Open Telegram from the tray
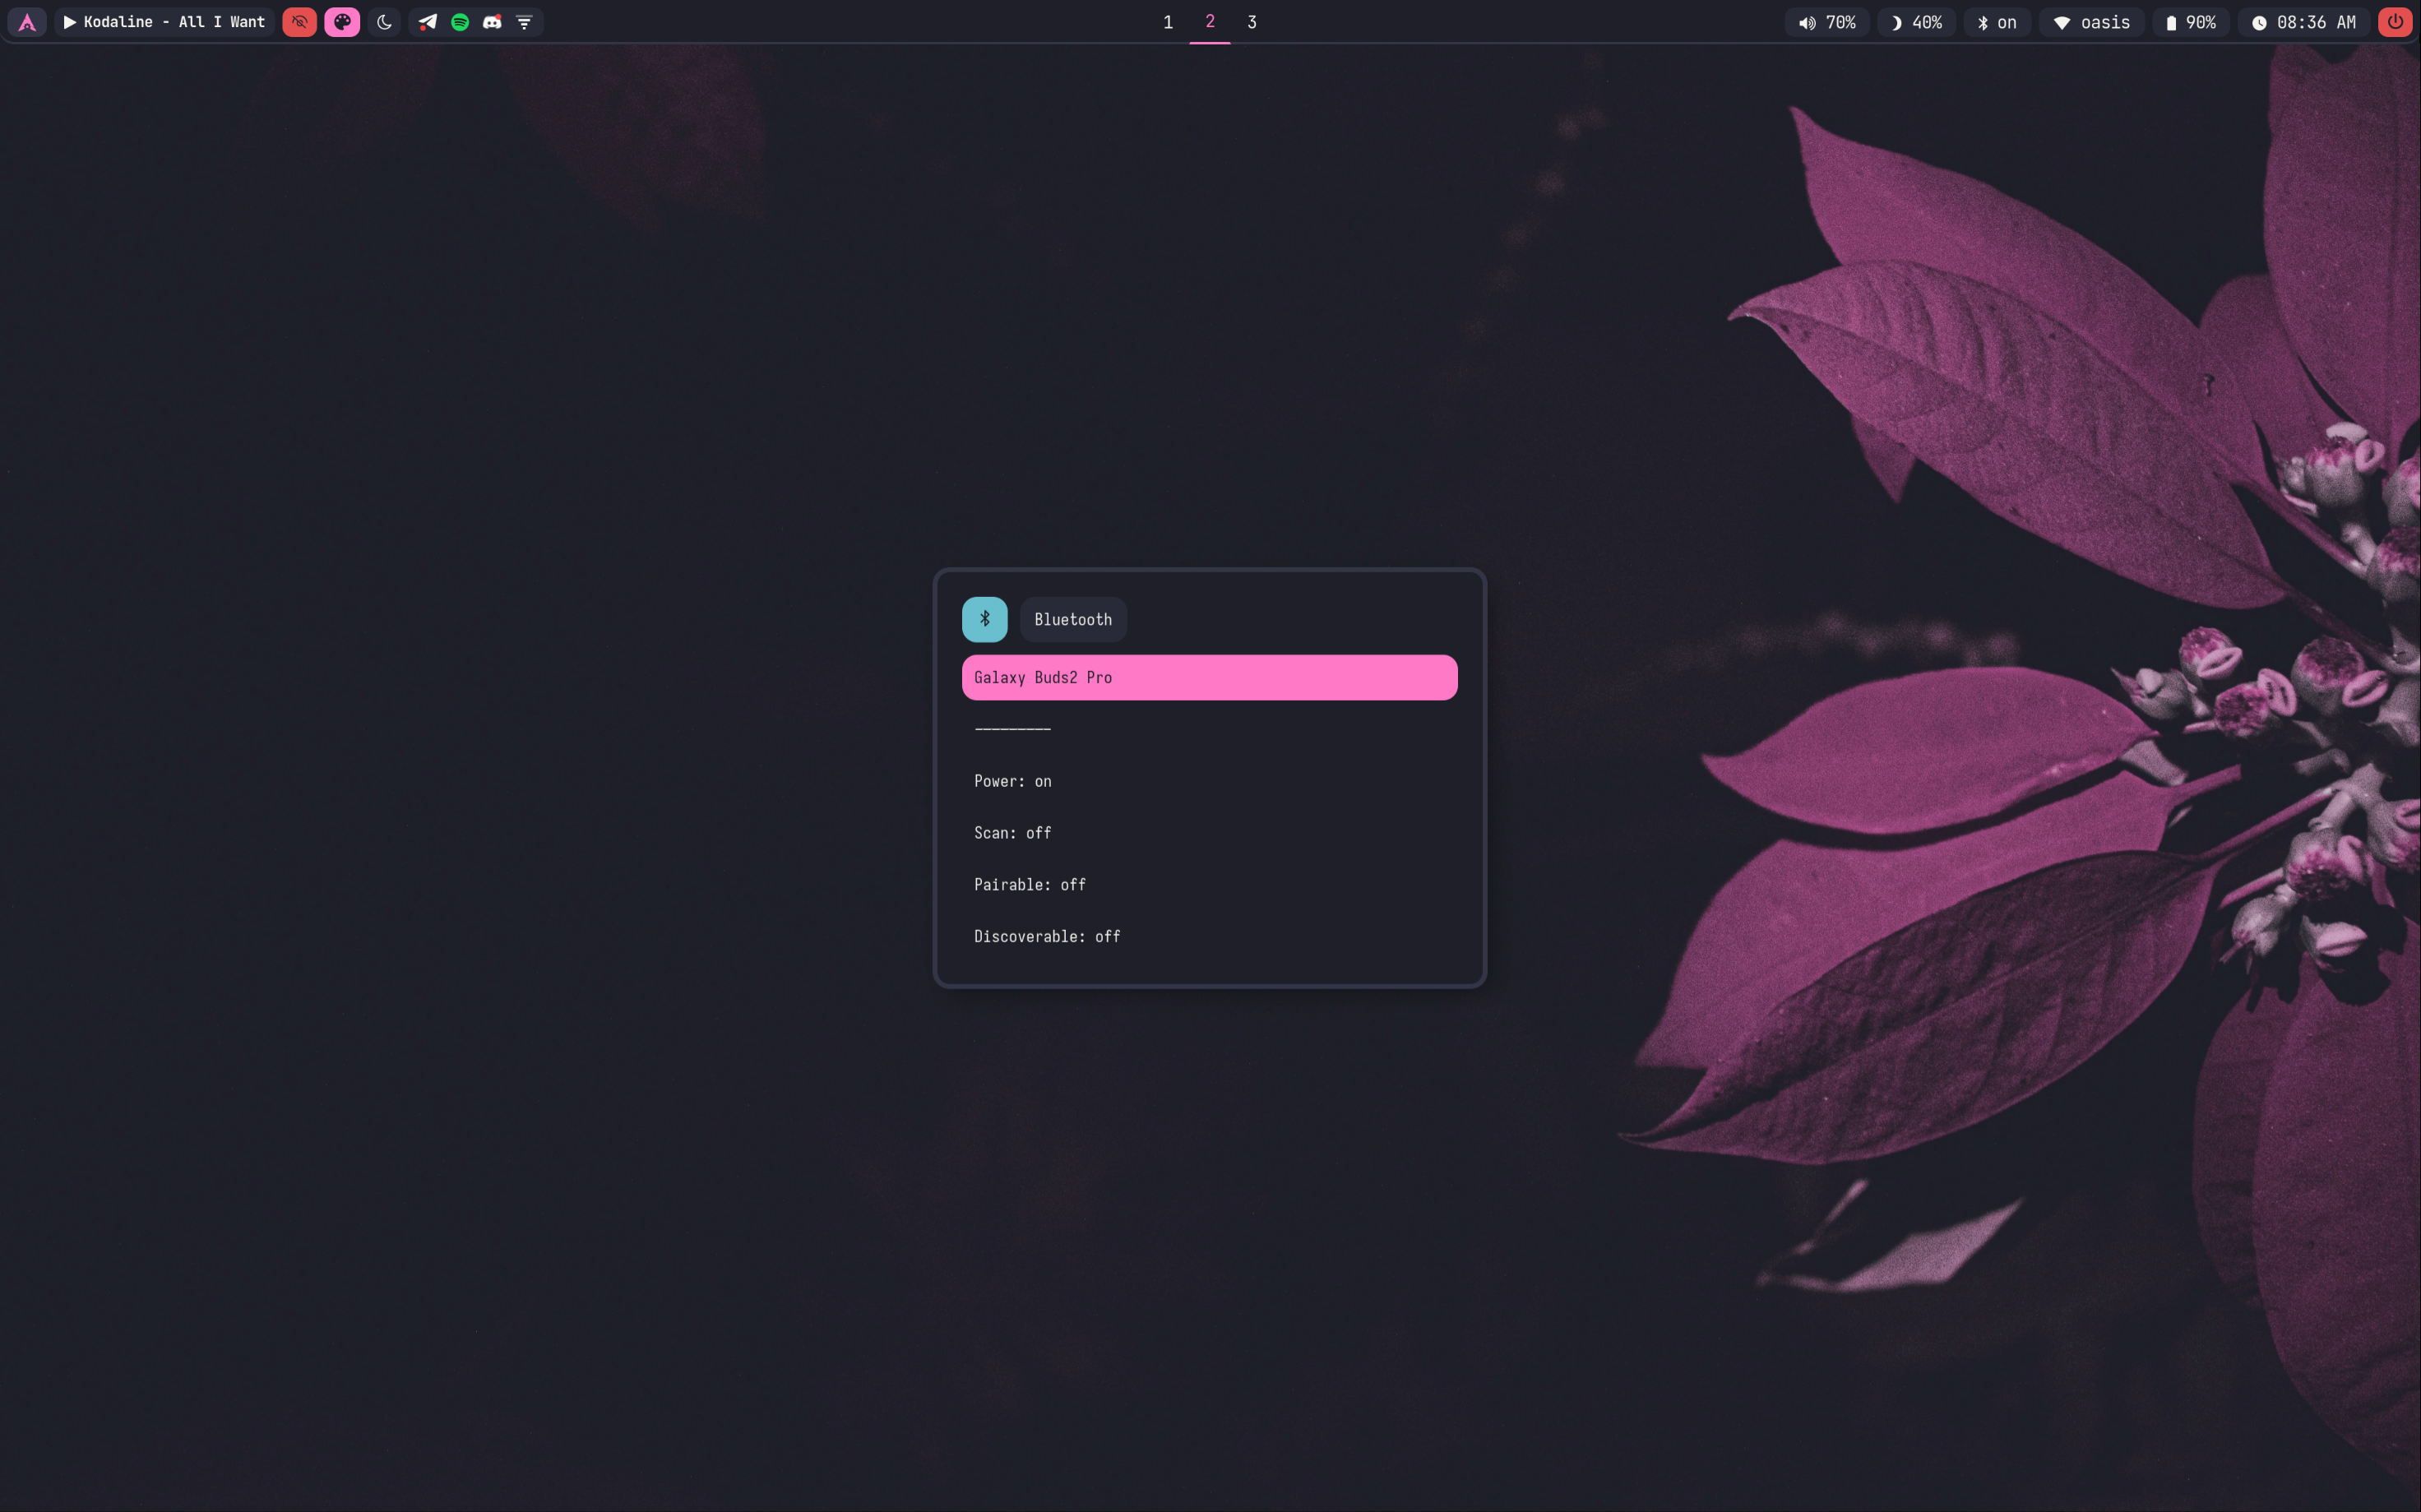This screenshot has width=2421, height=1512. [x=428, y=22]
